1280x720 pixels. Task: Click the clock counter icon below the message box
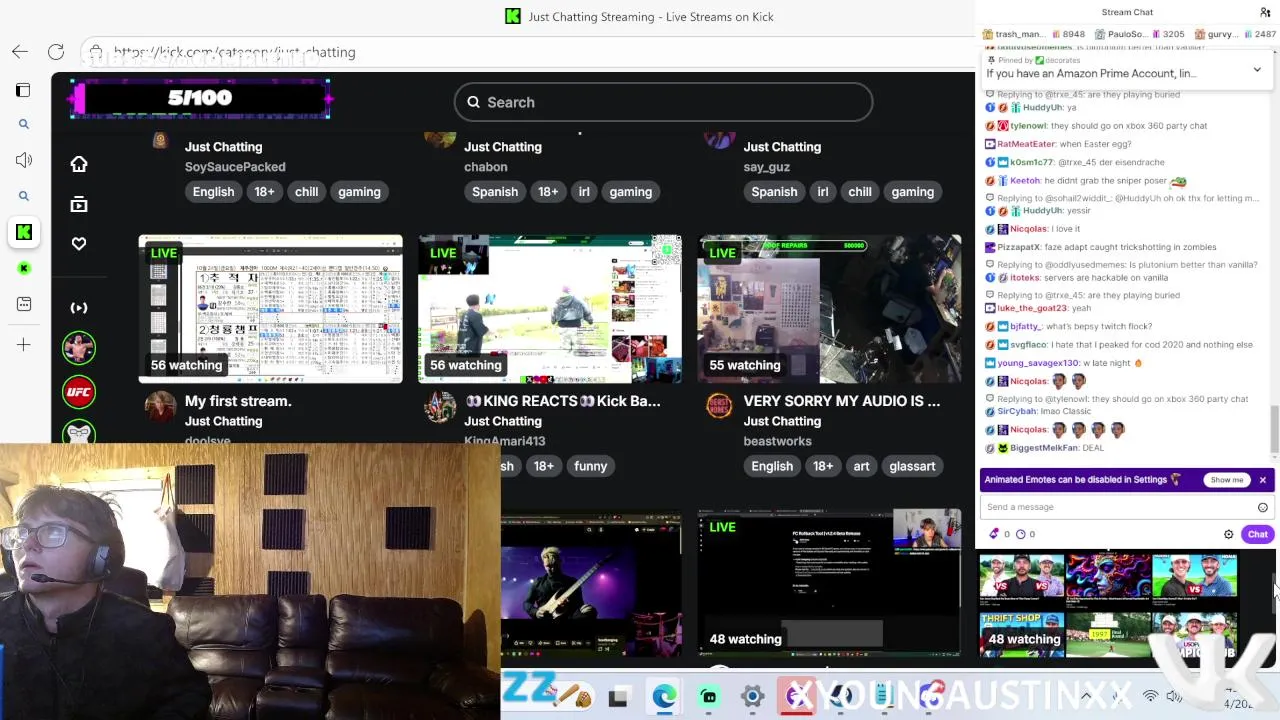click(1021, 534)
